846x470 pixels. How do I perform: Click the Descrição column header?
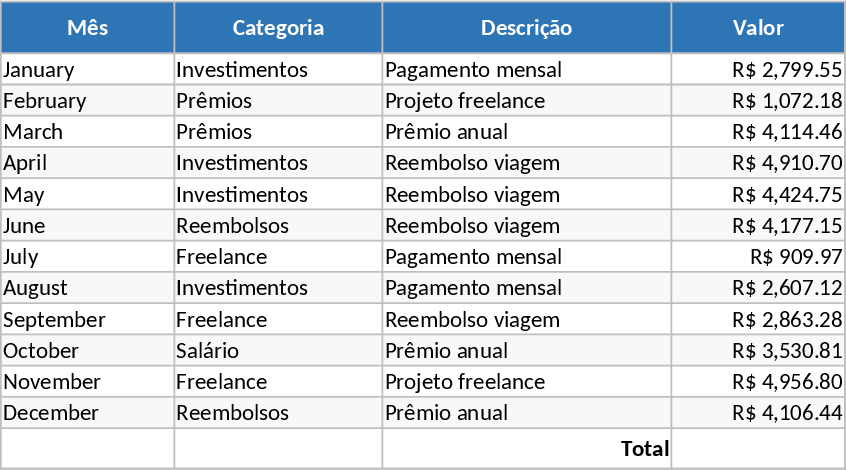[x=526, y=28]
